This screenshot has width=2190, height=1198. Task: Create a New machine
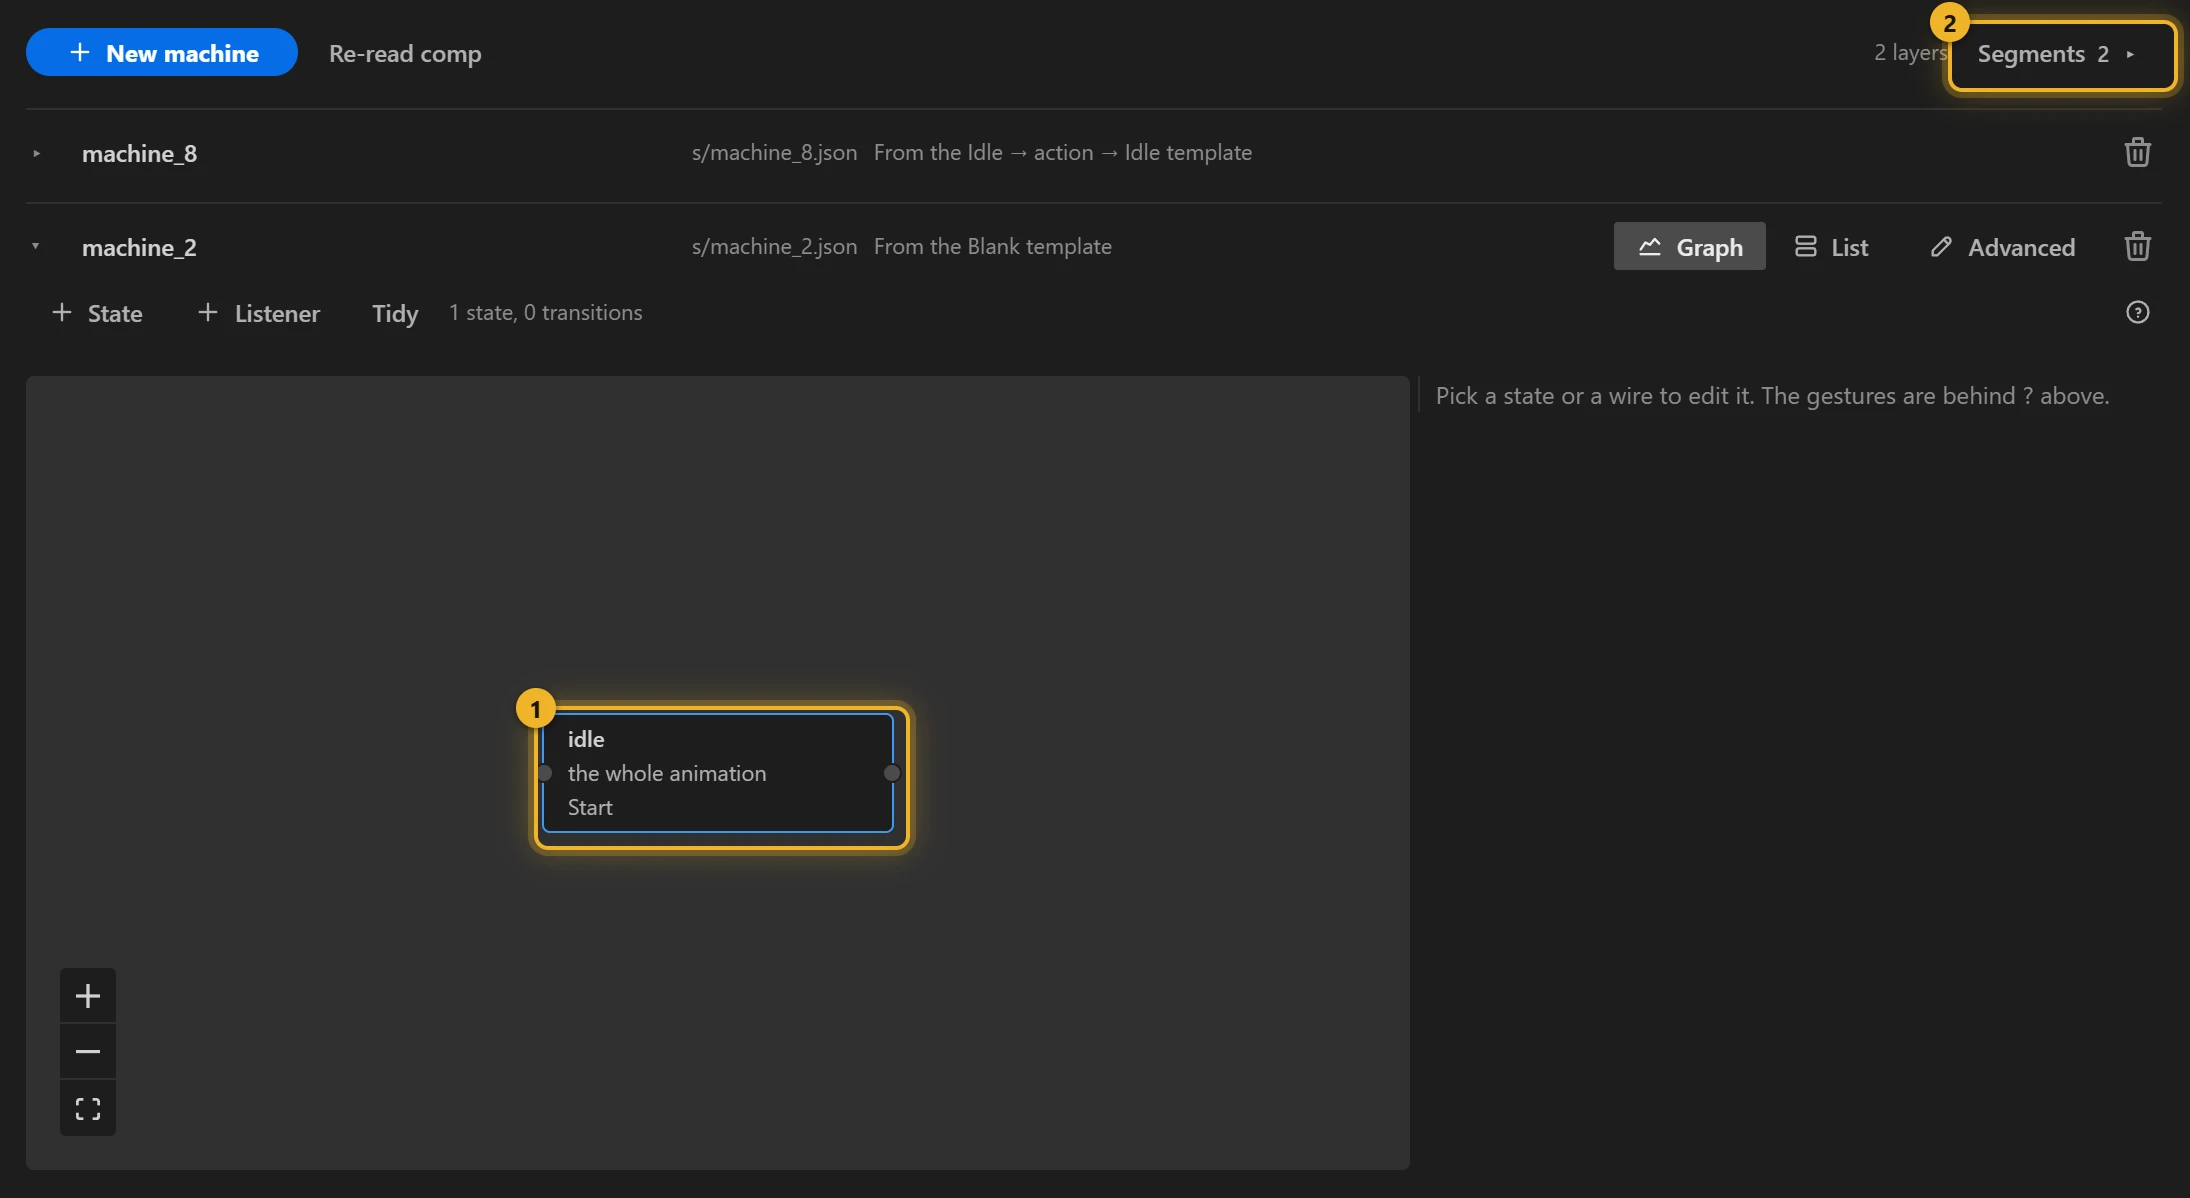162,52
